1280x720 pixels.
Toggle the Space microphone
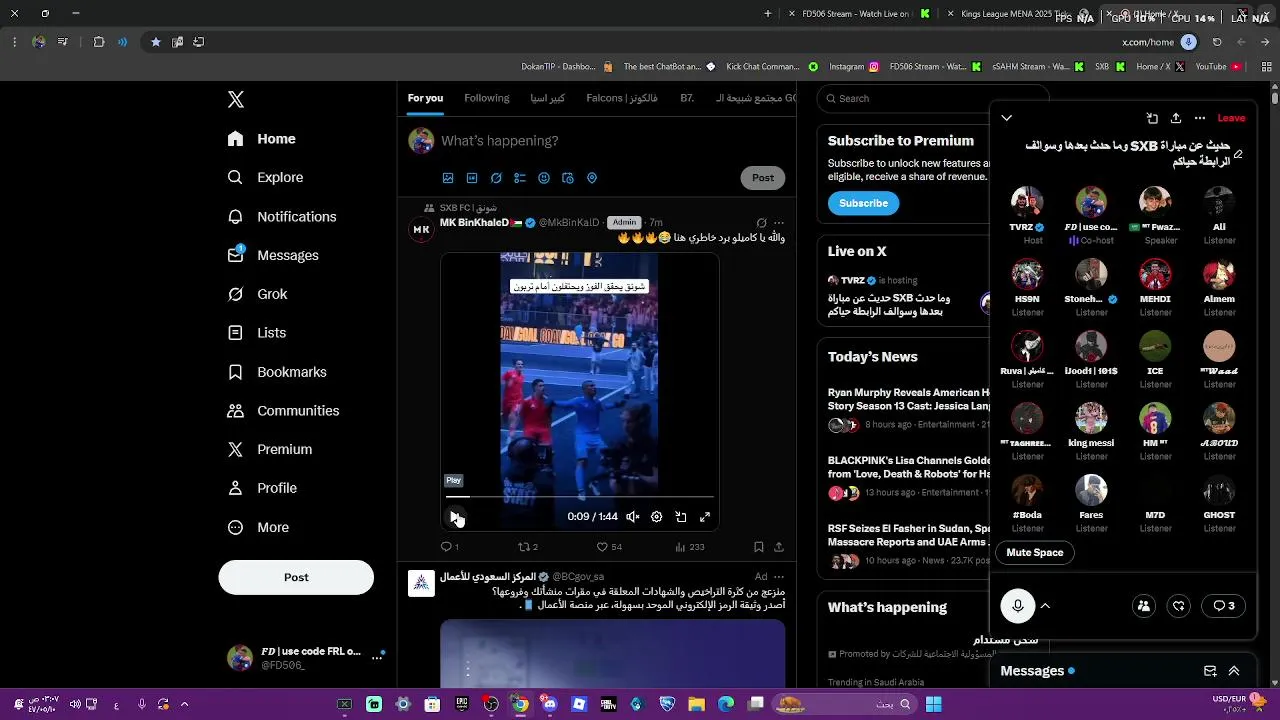(x=1018, y=606)
